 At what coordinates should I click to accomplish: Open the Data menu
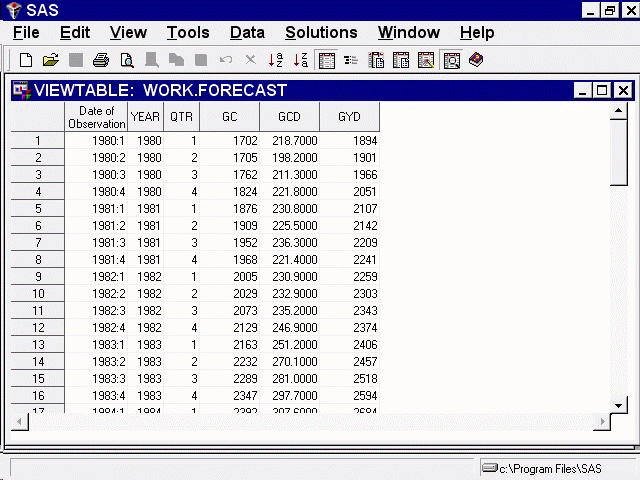[247, 33]
